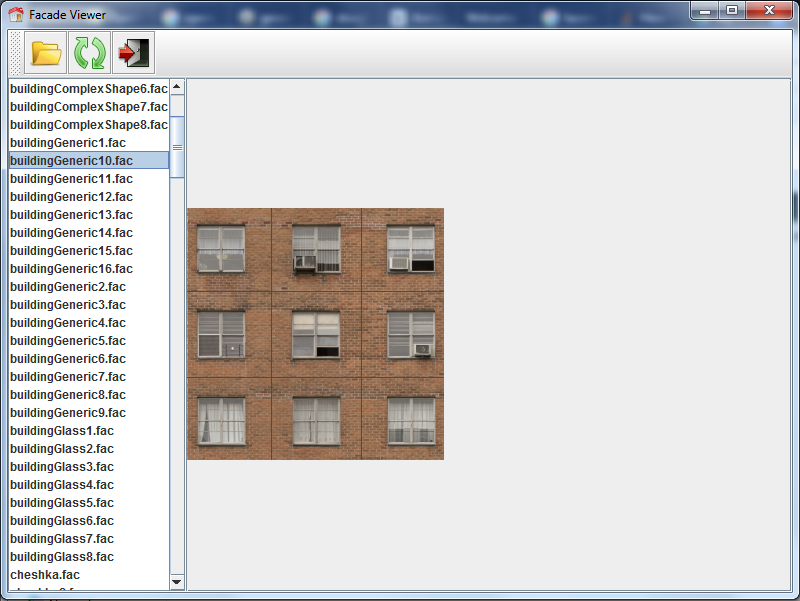The width and height of the screenshot is (800, 601).
Task: Exit the application via the door icon
Action: point(134,53)
